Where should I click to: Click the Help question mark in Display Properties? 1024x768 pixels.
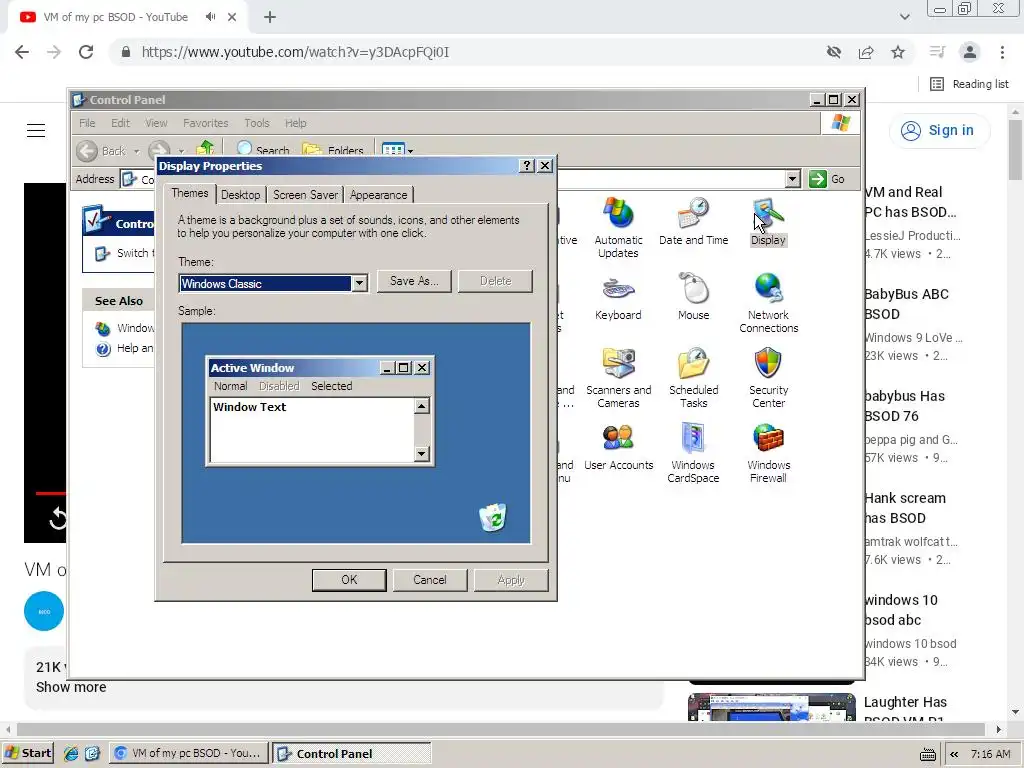[527, 166]
